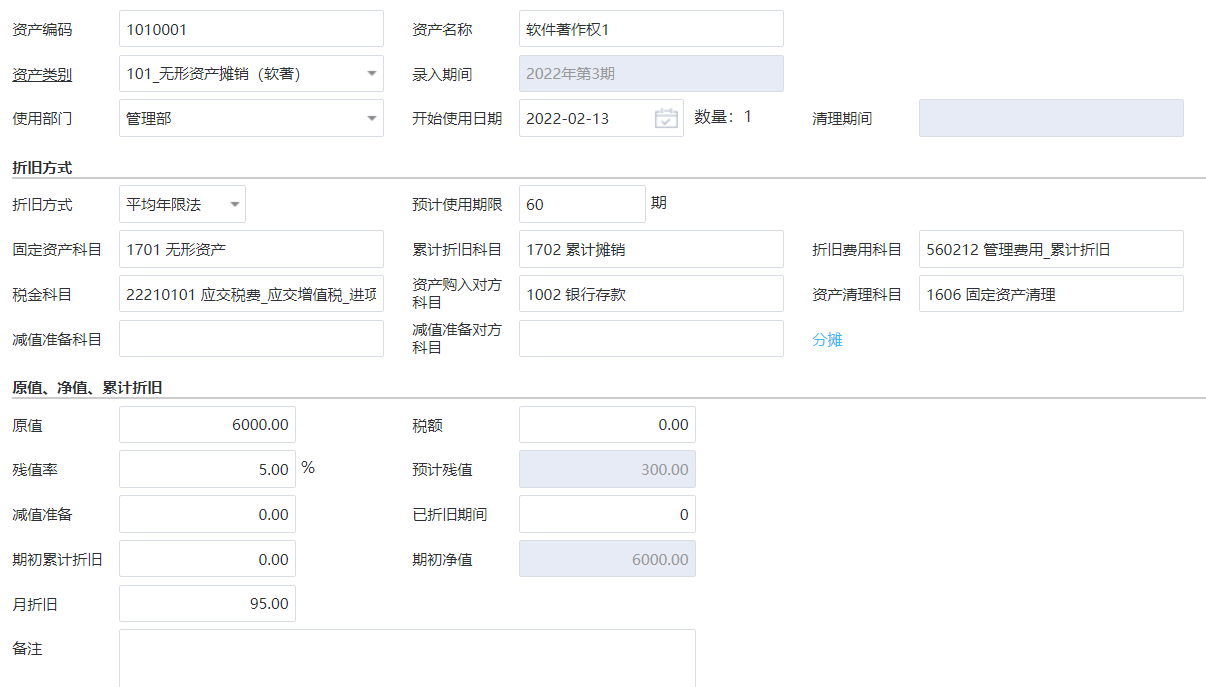
Task: Click 资产清理科目 field 1606 固定资产清理
Action: (1051, 294)
